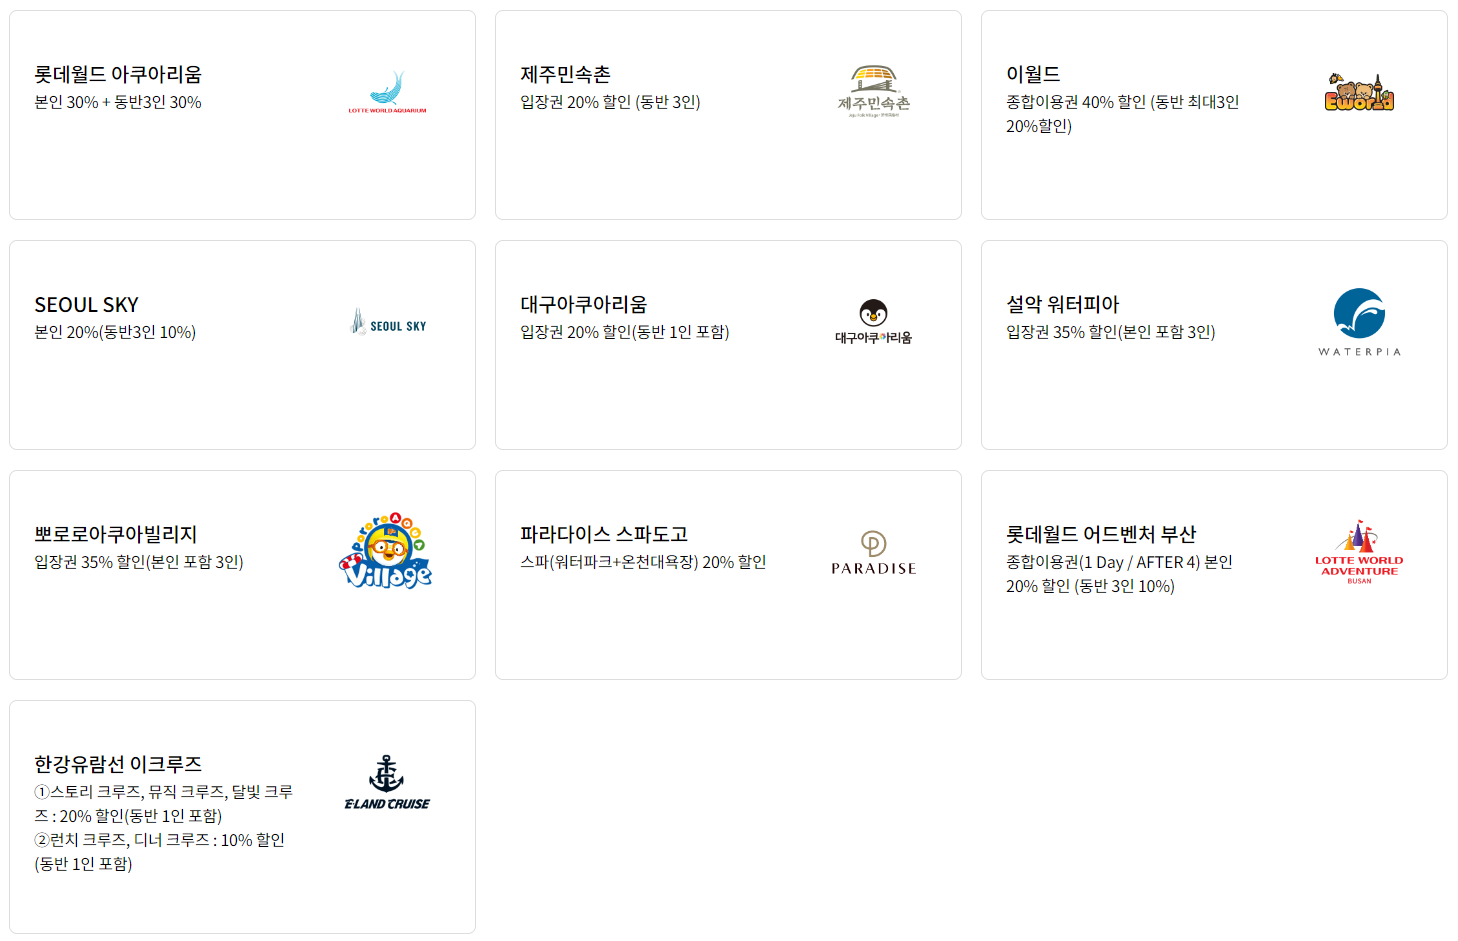Click text '입장권 20% 할인(동반 1인 포함)'

point(625,332)
